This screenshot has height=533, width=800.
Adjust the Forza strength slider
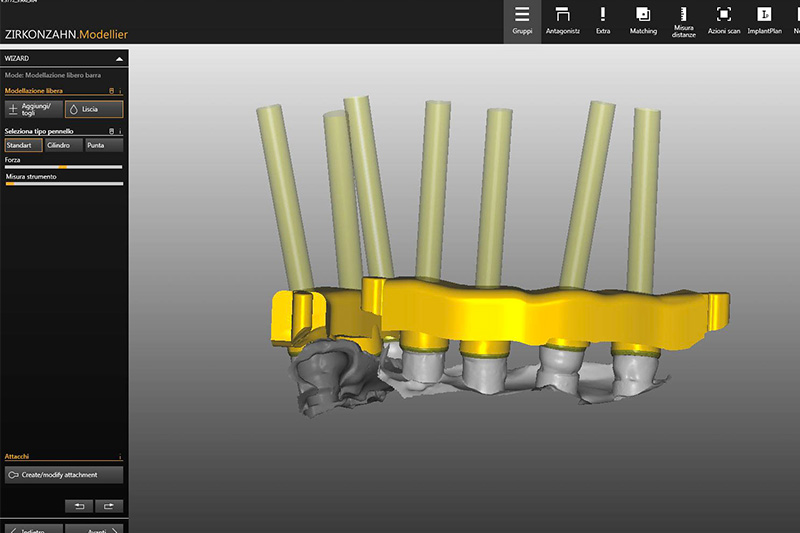[64, 167]
